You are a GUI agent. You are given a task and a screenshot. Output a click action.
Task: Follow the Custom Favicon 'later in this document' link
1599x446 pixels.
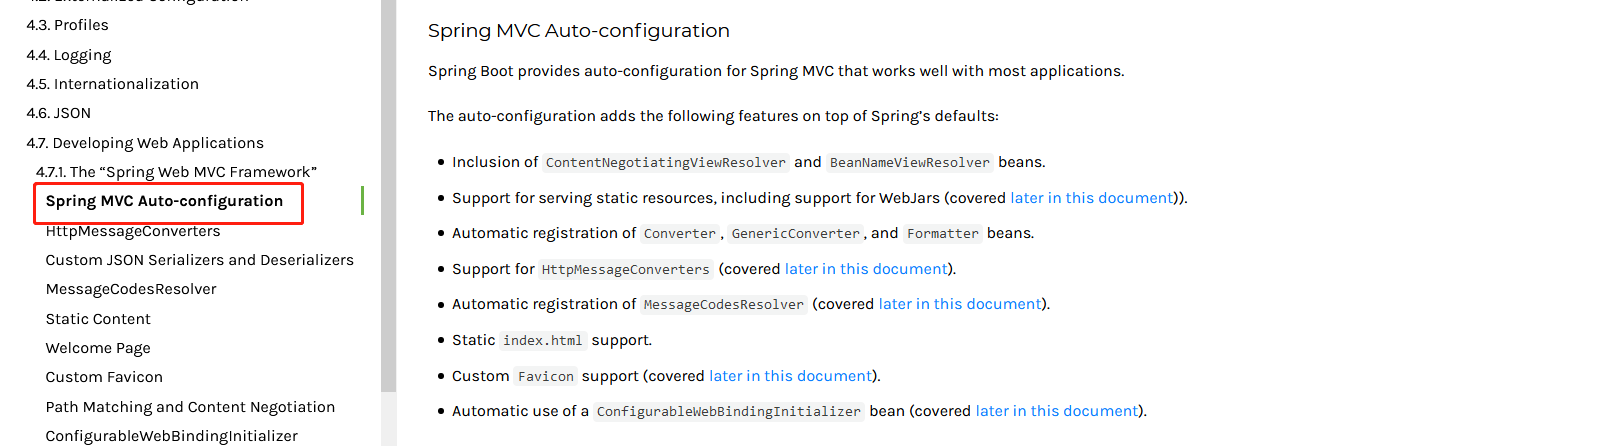click(x=790, y=376)
